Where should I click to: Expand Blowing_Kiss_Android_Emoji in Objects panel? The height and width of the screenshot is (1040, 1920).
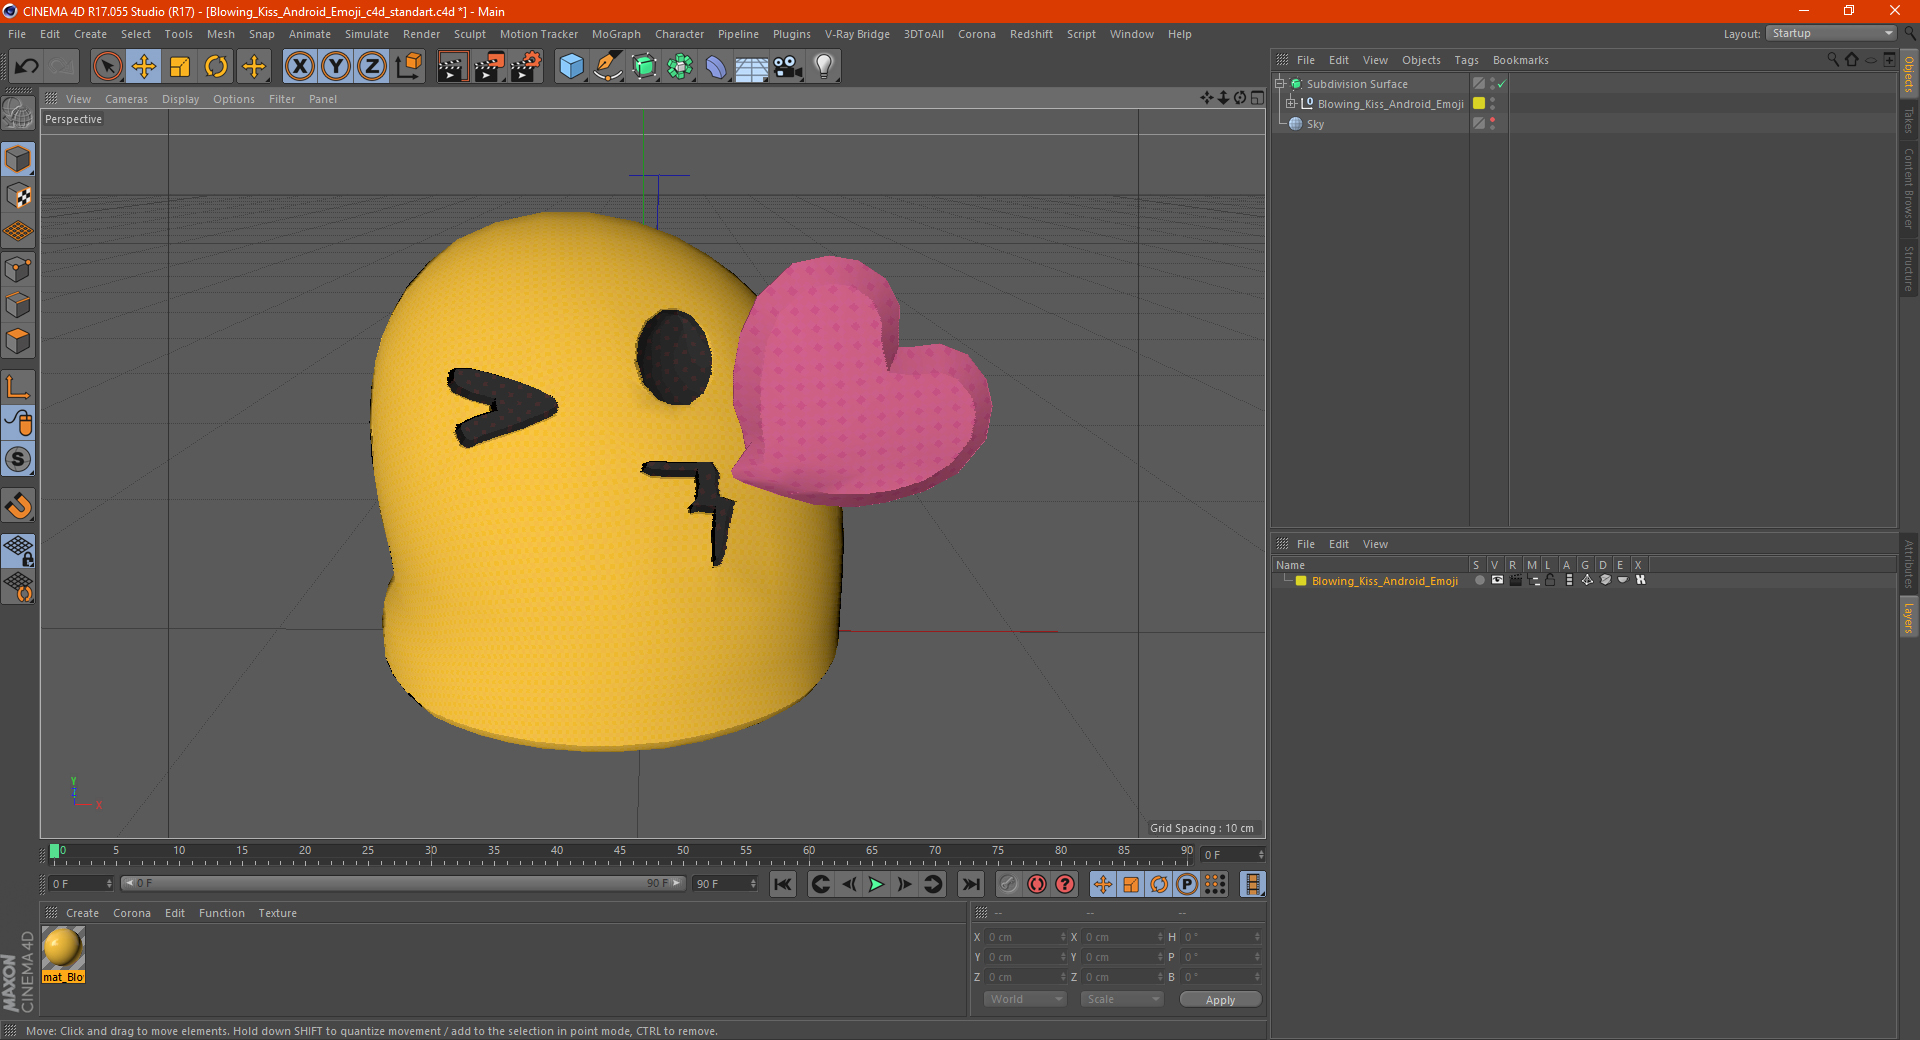tap(1291, 104)
